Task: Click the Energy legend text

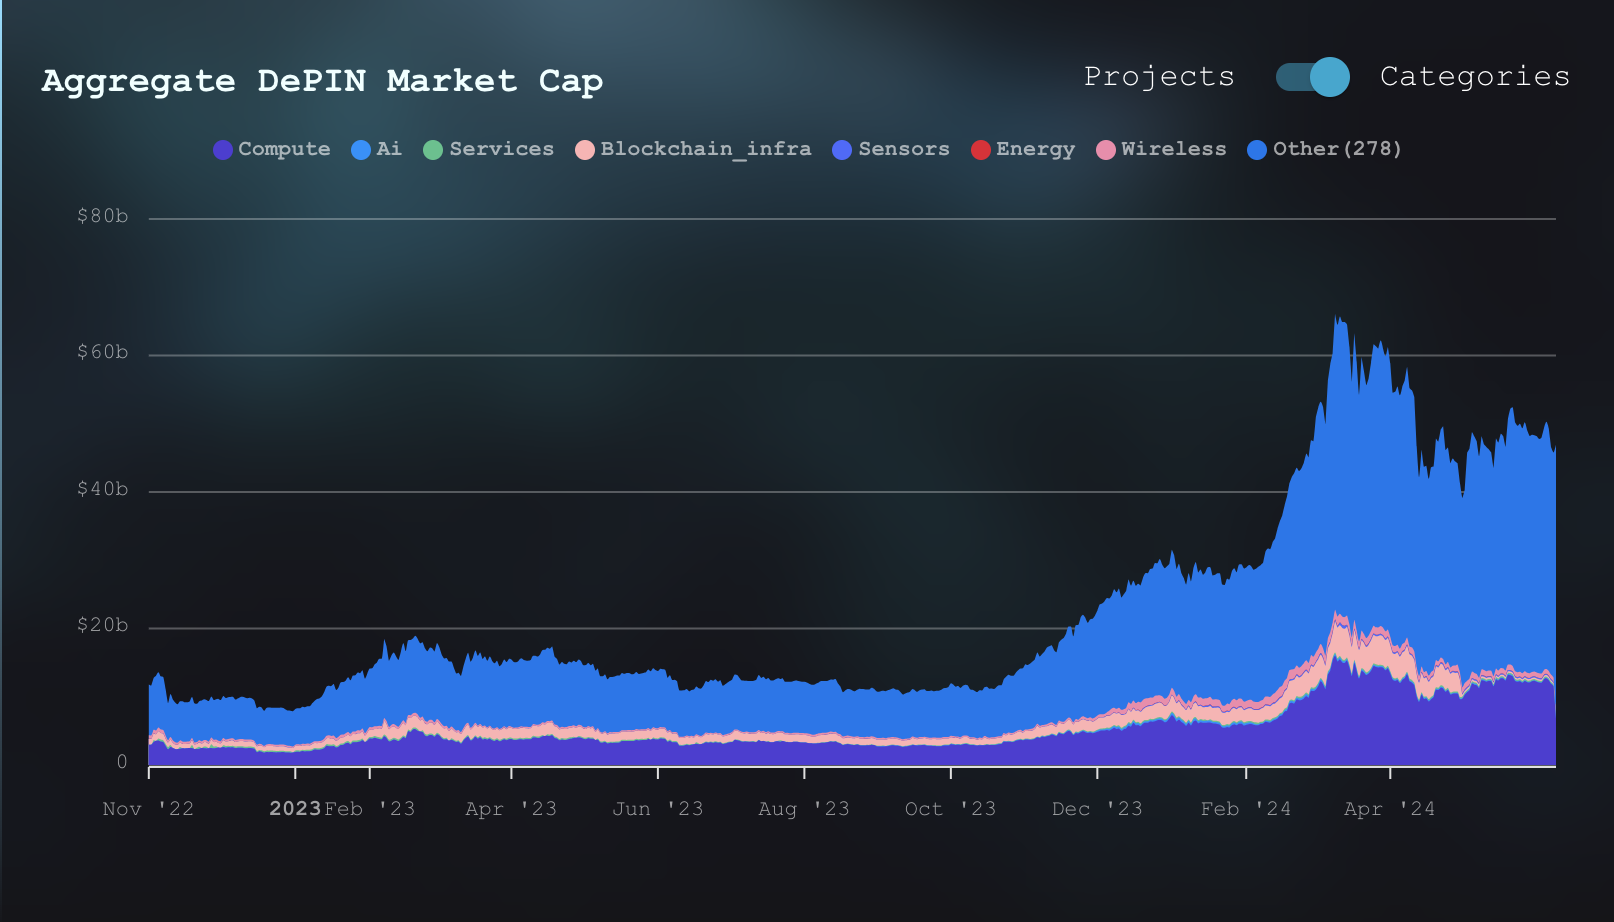Action: click(1036, 149)
